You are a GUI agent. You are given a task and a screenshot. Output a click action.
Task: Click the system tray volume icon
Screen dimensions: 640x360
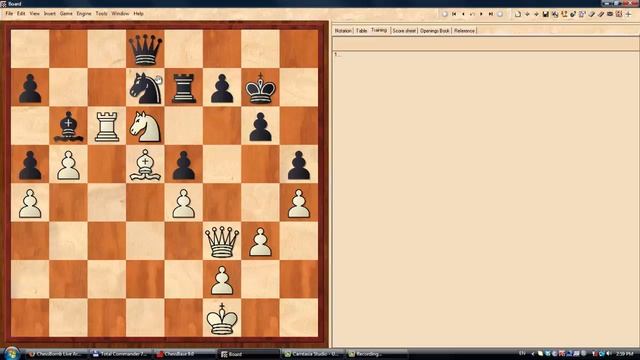point(609,353)
